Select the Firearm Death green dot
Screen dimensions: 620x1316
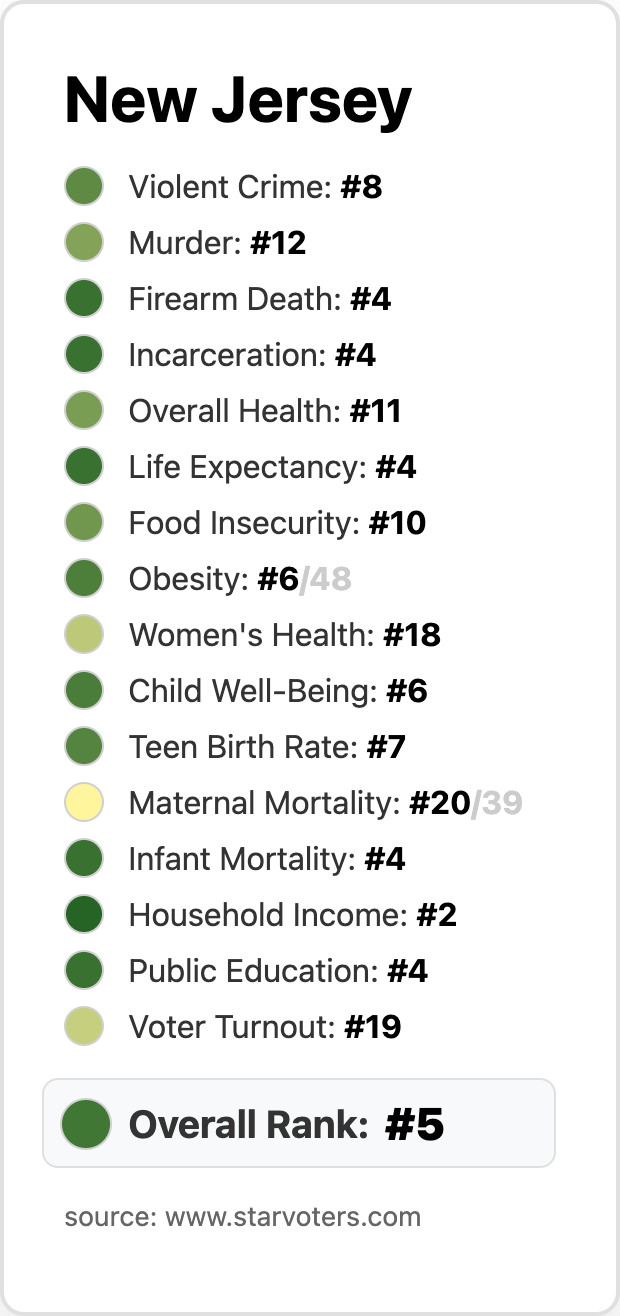point(84,299)
